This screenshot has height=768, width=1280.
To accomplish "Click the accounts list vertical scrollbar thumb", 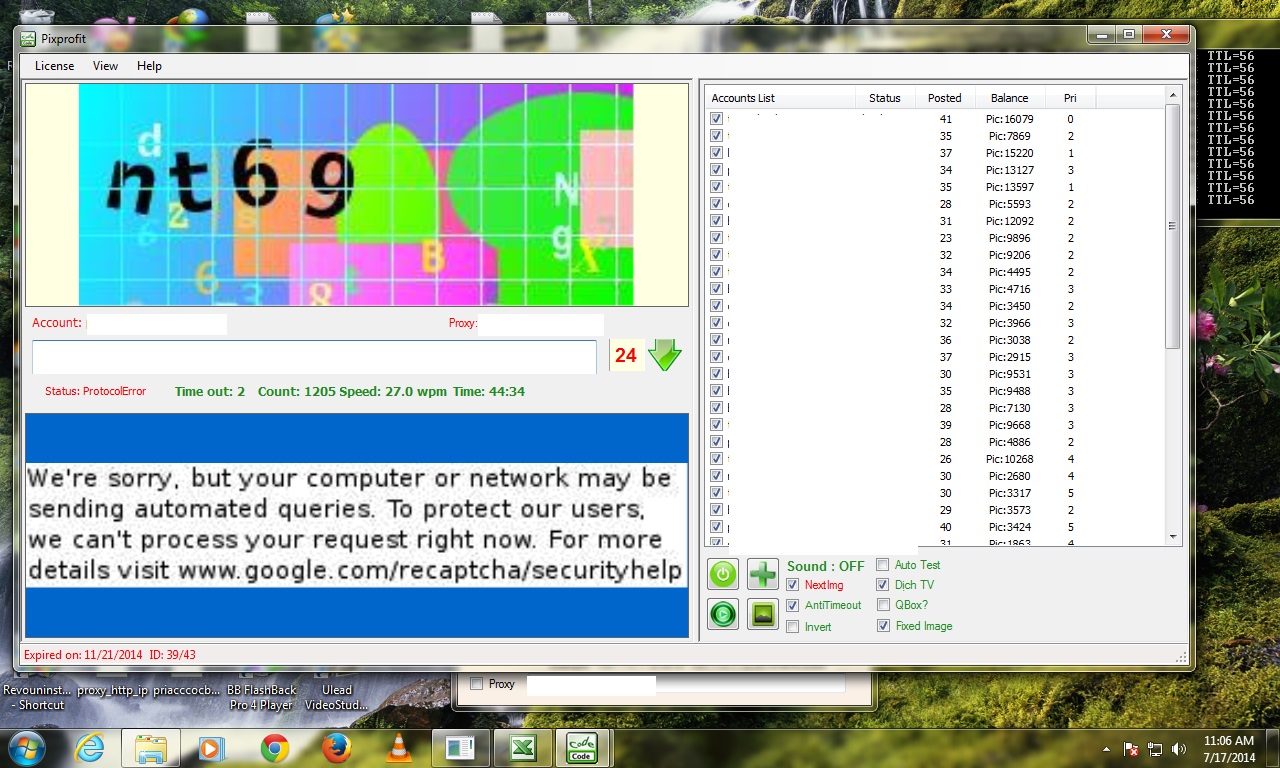I will click(x=1174, y=226).
